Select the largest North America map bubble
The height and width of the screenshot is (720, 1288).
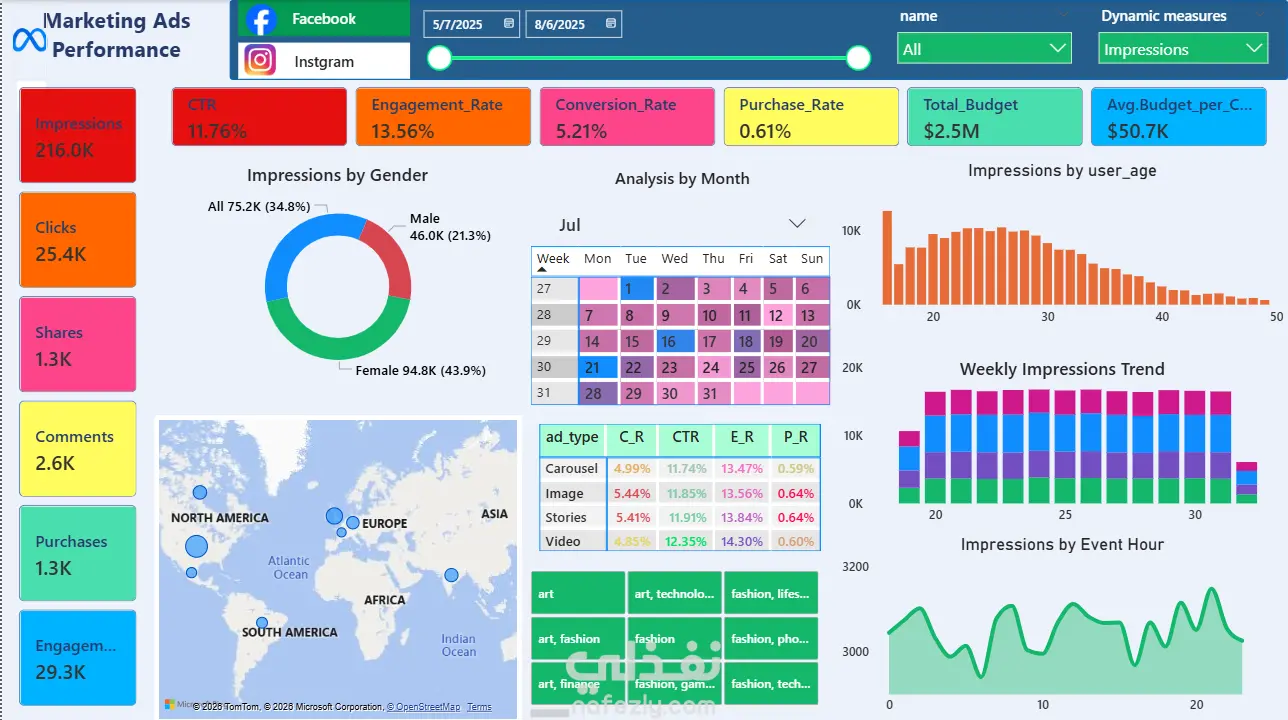(196, 546)
